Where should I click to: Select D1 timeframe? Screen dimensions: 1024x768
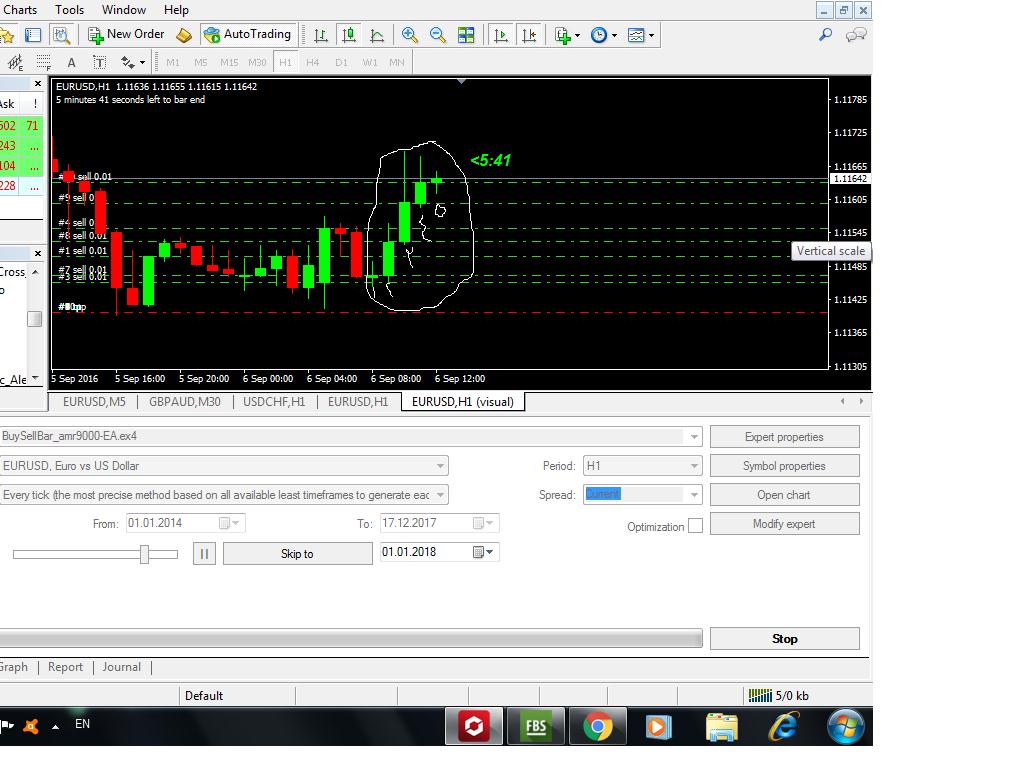pyautogui.click(x=342, y=63)
